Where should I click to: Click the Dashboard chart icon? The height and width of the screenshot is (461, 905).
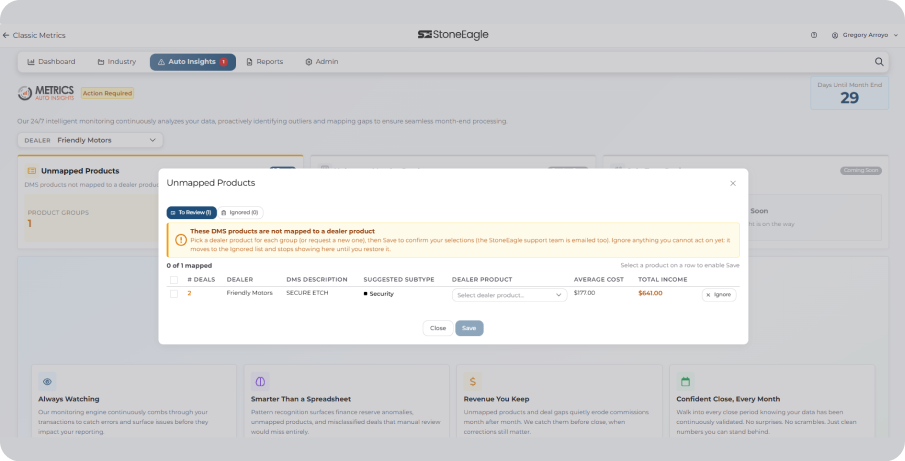click(31, 62)
